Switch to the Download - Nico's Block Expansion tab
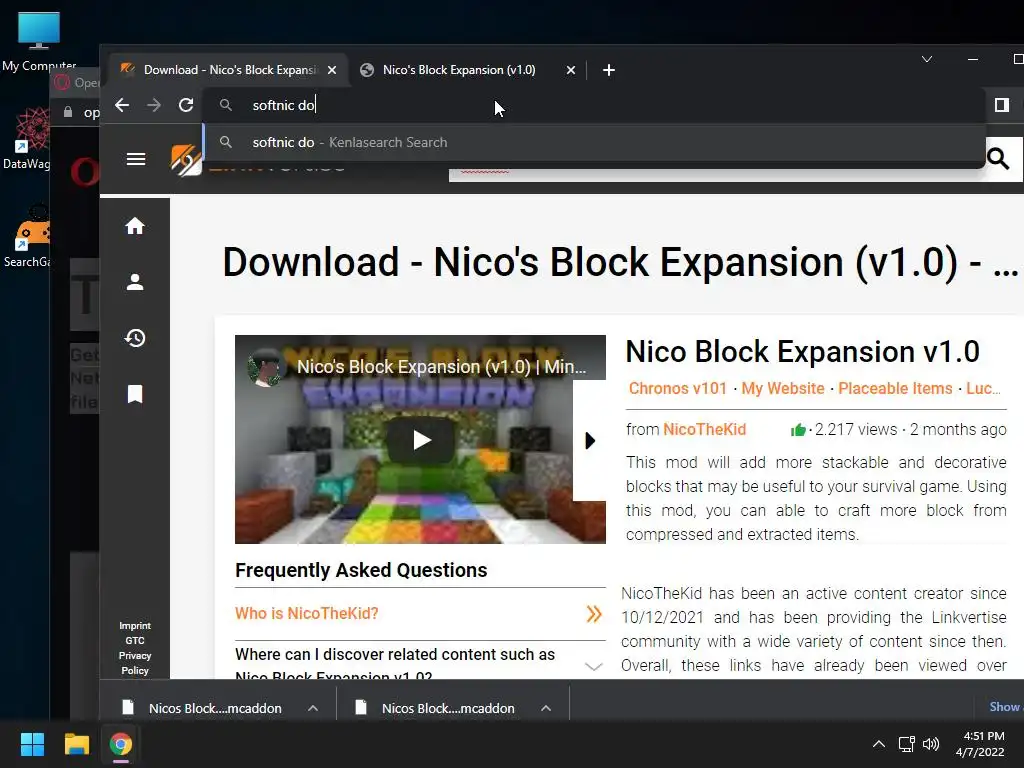This screenshot has width=1024, height=768. tap(229, 70)
